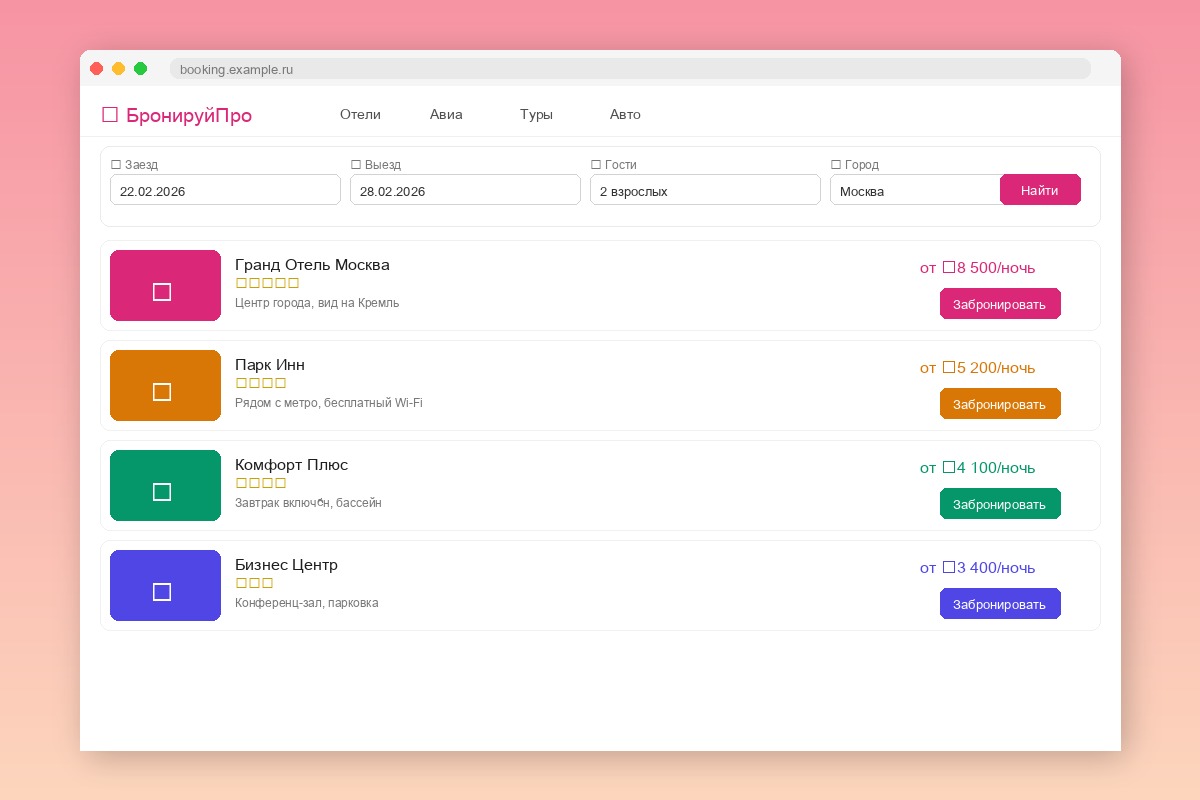Click price от 8 500/ночь
Screen dimensions: 1200x800
click(978, 268)
